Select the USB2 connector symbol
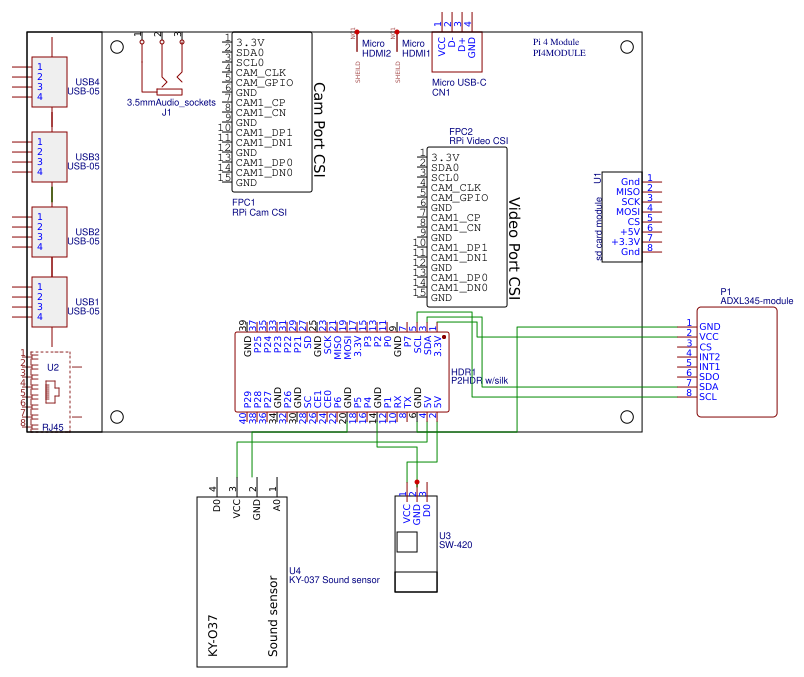 [x=49, y=232]
